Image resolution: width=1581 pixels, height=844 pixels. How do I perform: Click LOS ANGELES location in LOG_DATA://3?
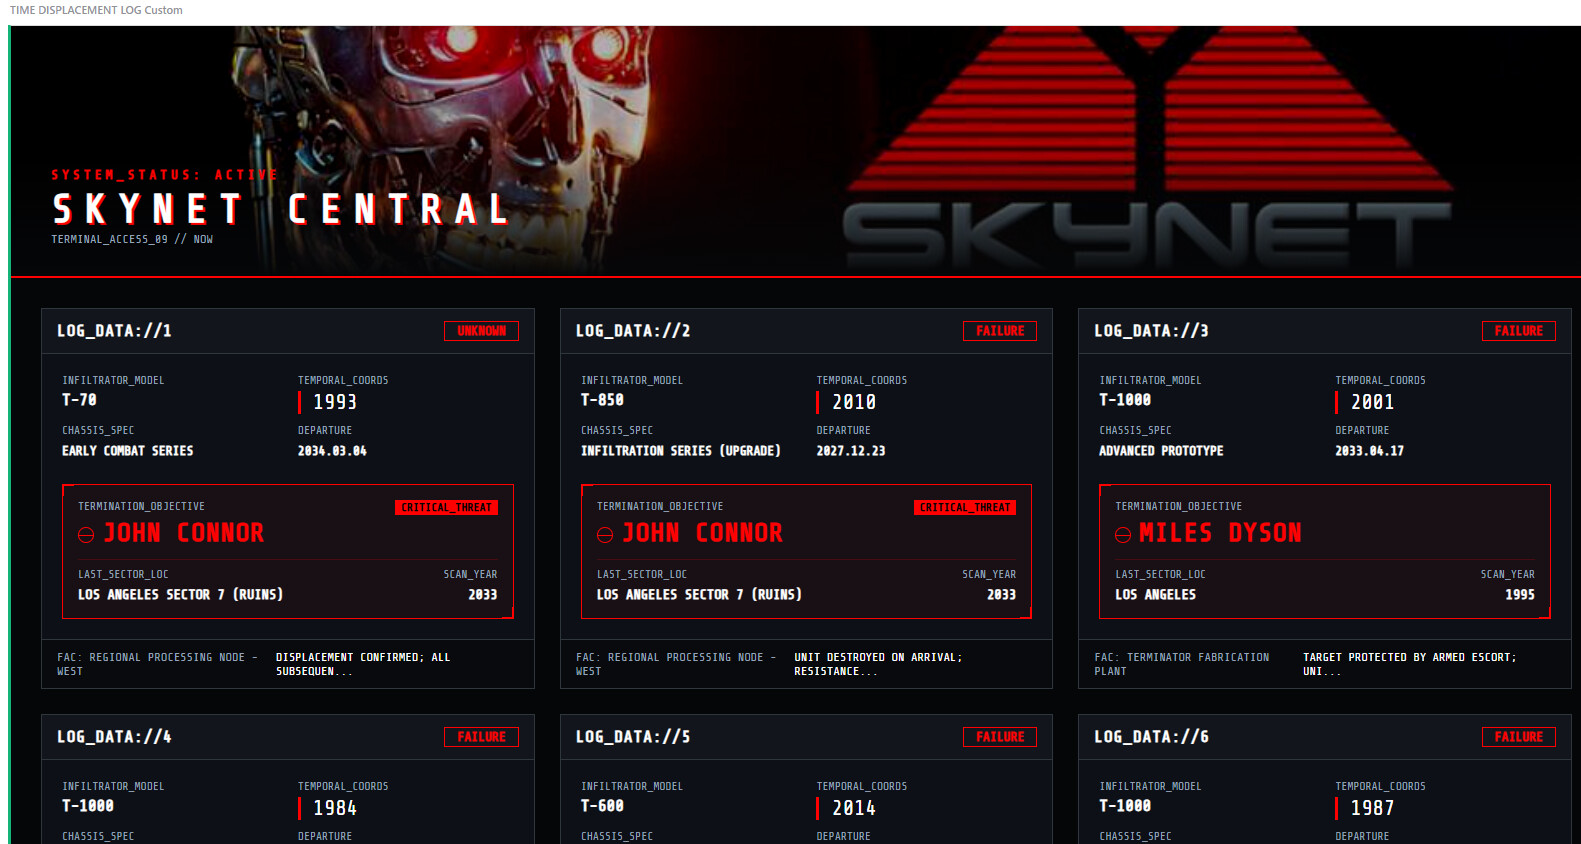(1156, 595)
